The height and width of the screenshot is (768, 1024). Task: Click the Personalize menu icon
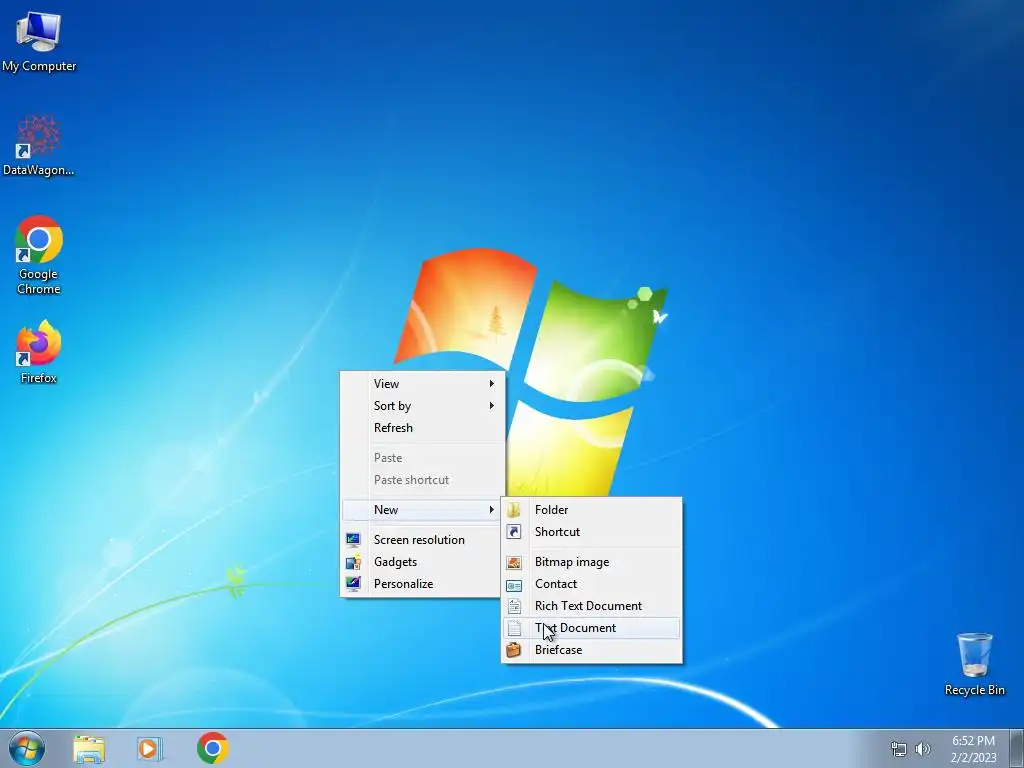pyautogui.click(x=353, y=584)
